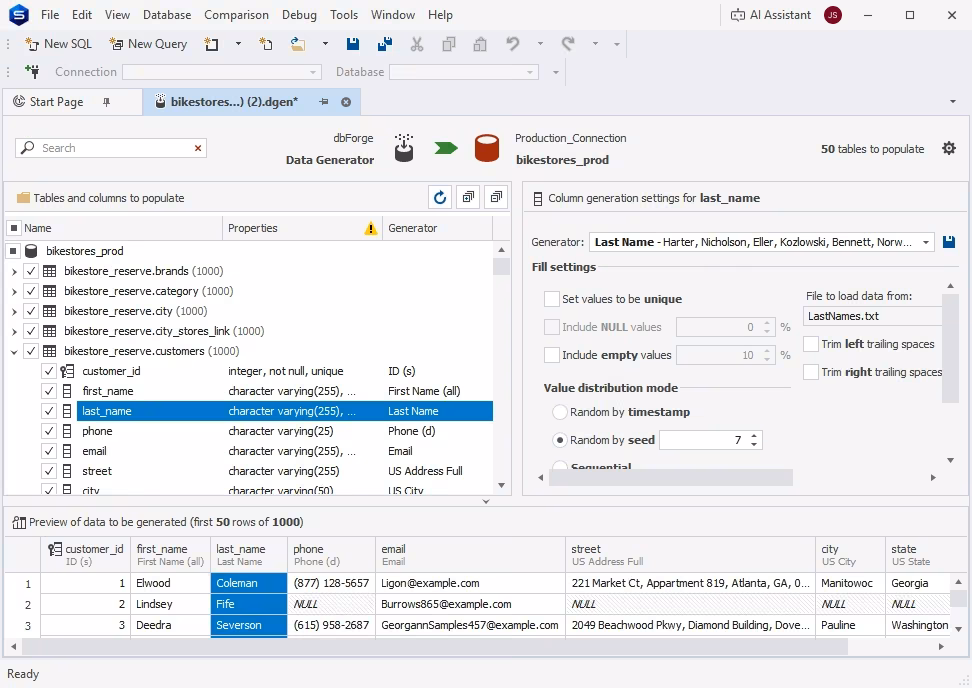Screen dimensions: 972x688
Task: Click the New SQL toolbar button
Action: tap(58, 44)
